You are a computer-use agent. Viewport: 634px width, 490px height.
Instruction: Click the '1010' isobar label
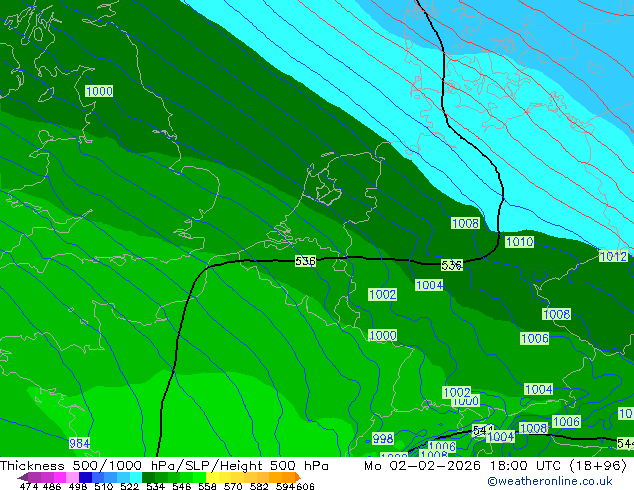520,242
